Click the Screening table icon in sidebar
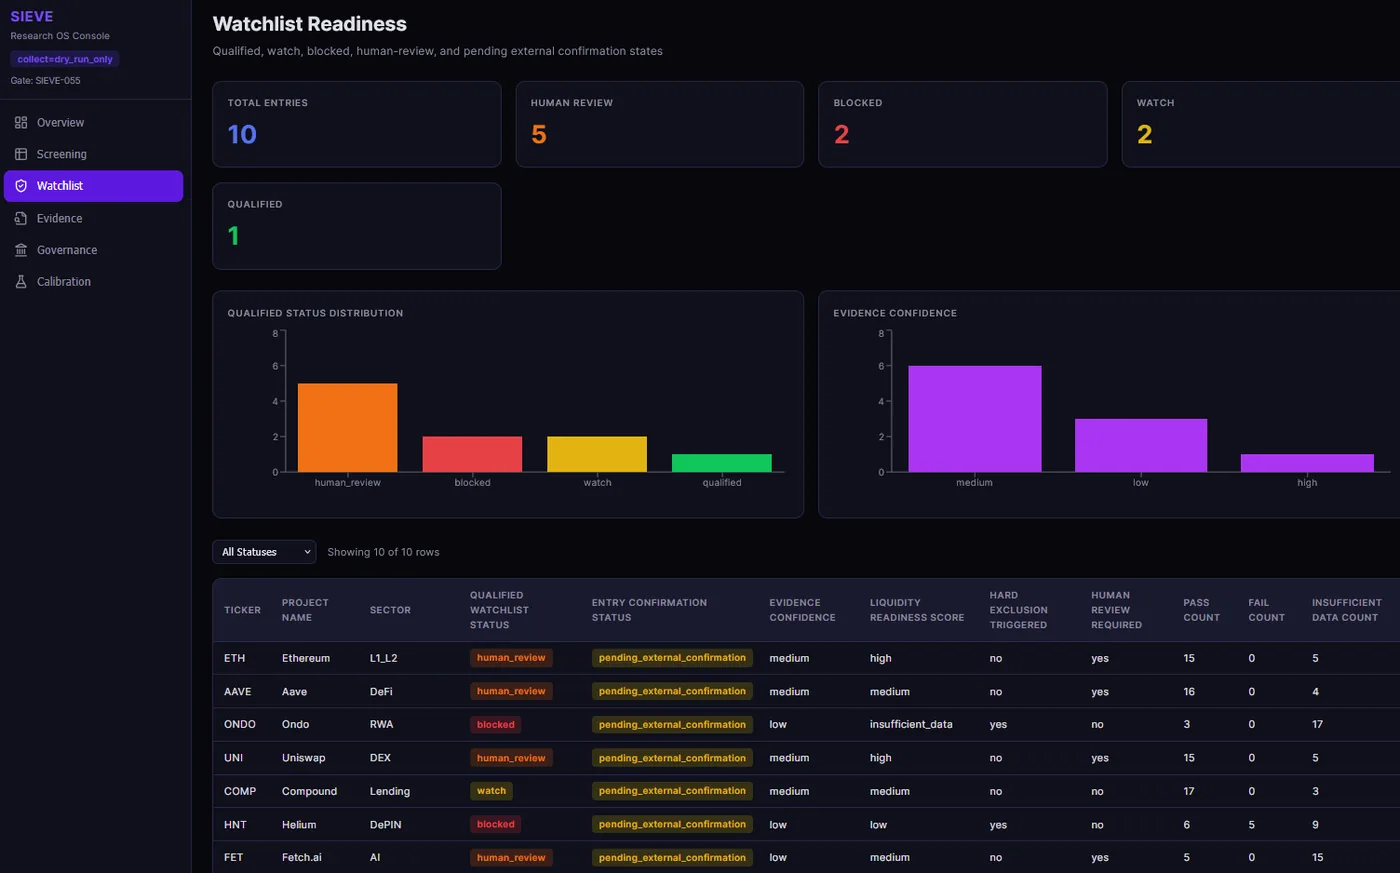 21,154
